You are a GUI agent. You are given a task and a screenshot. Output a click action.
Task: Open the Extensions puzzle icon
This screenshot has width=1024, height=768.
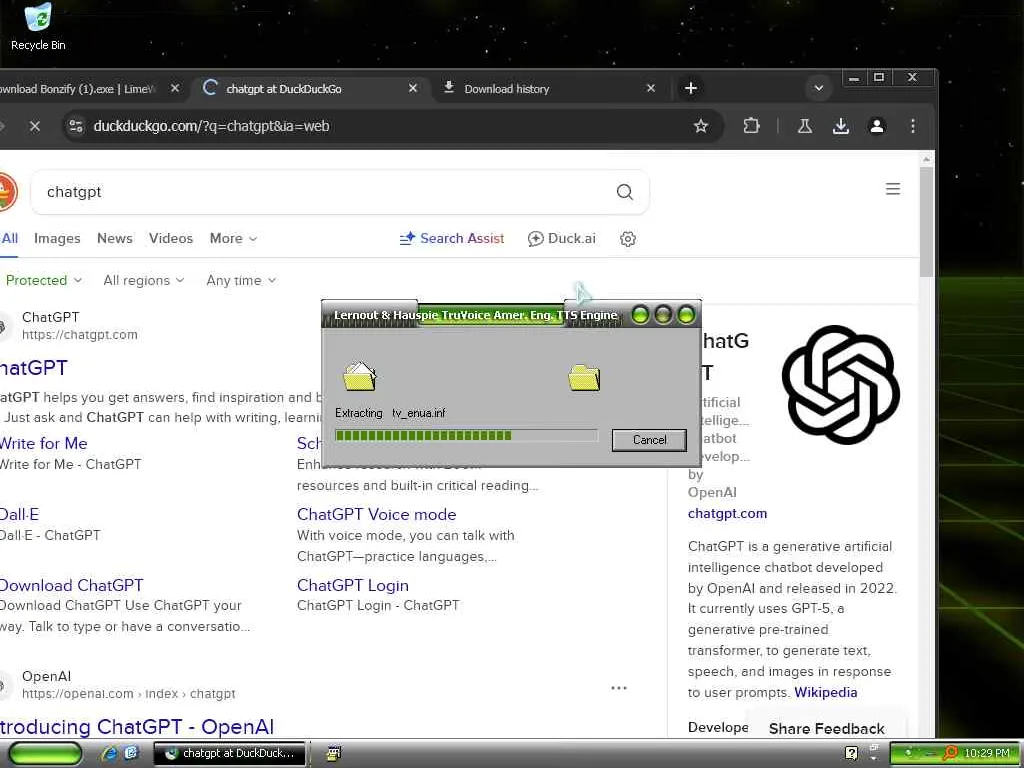pyautogui.click(x=752, y=126)
